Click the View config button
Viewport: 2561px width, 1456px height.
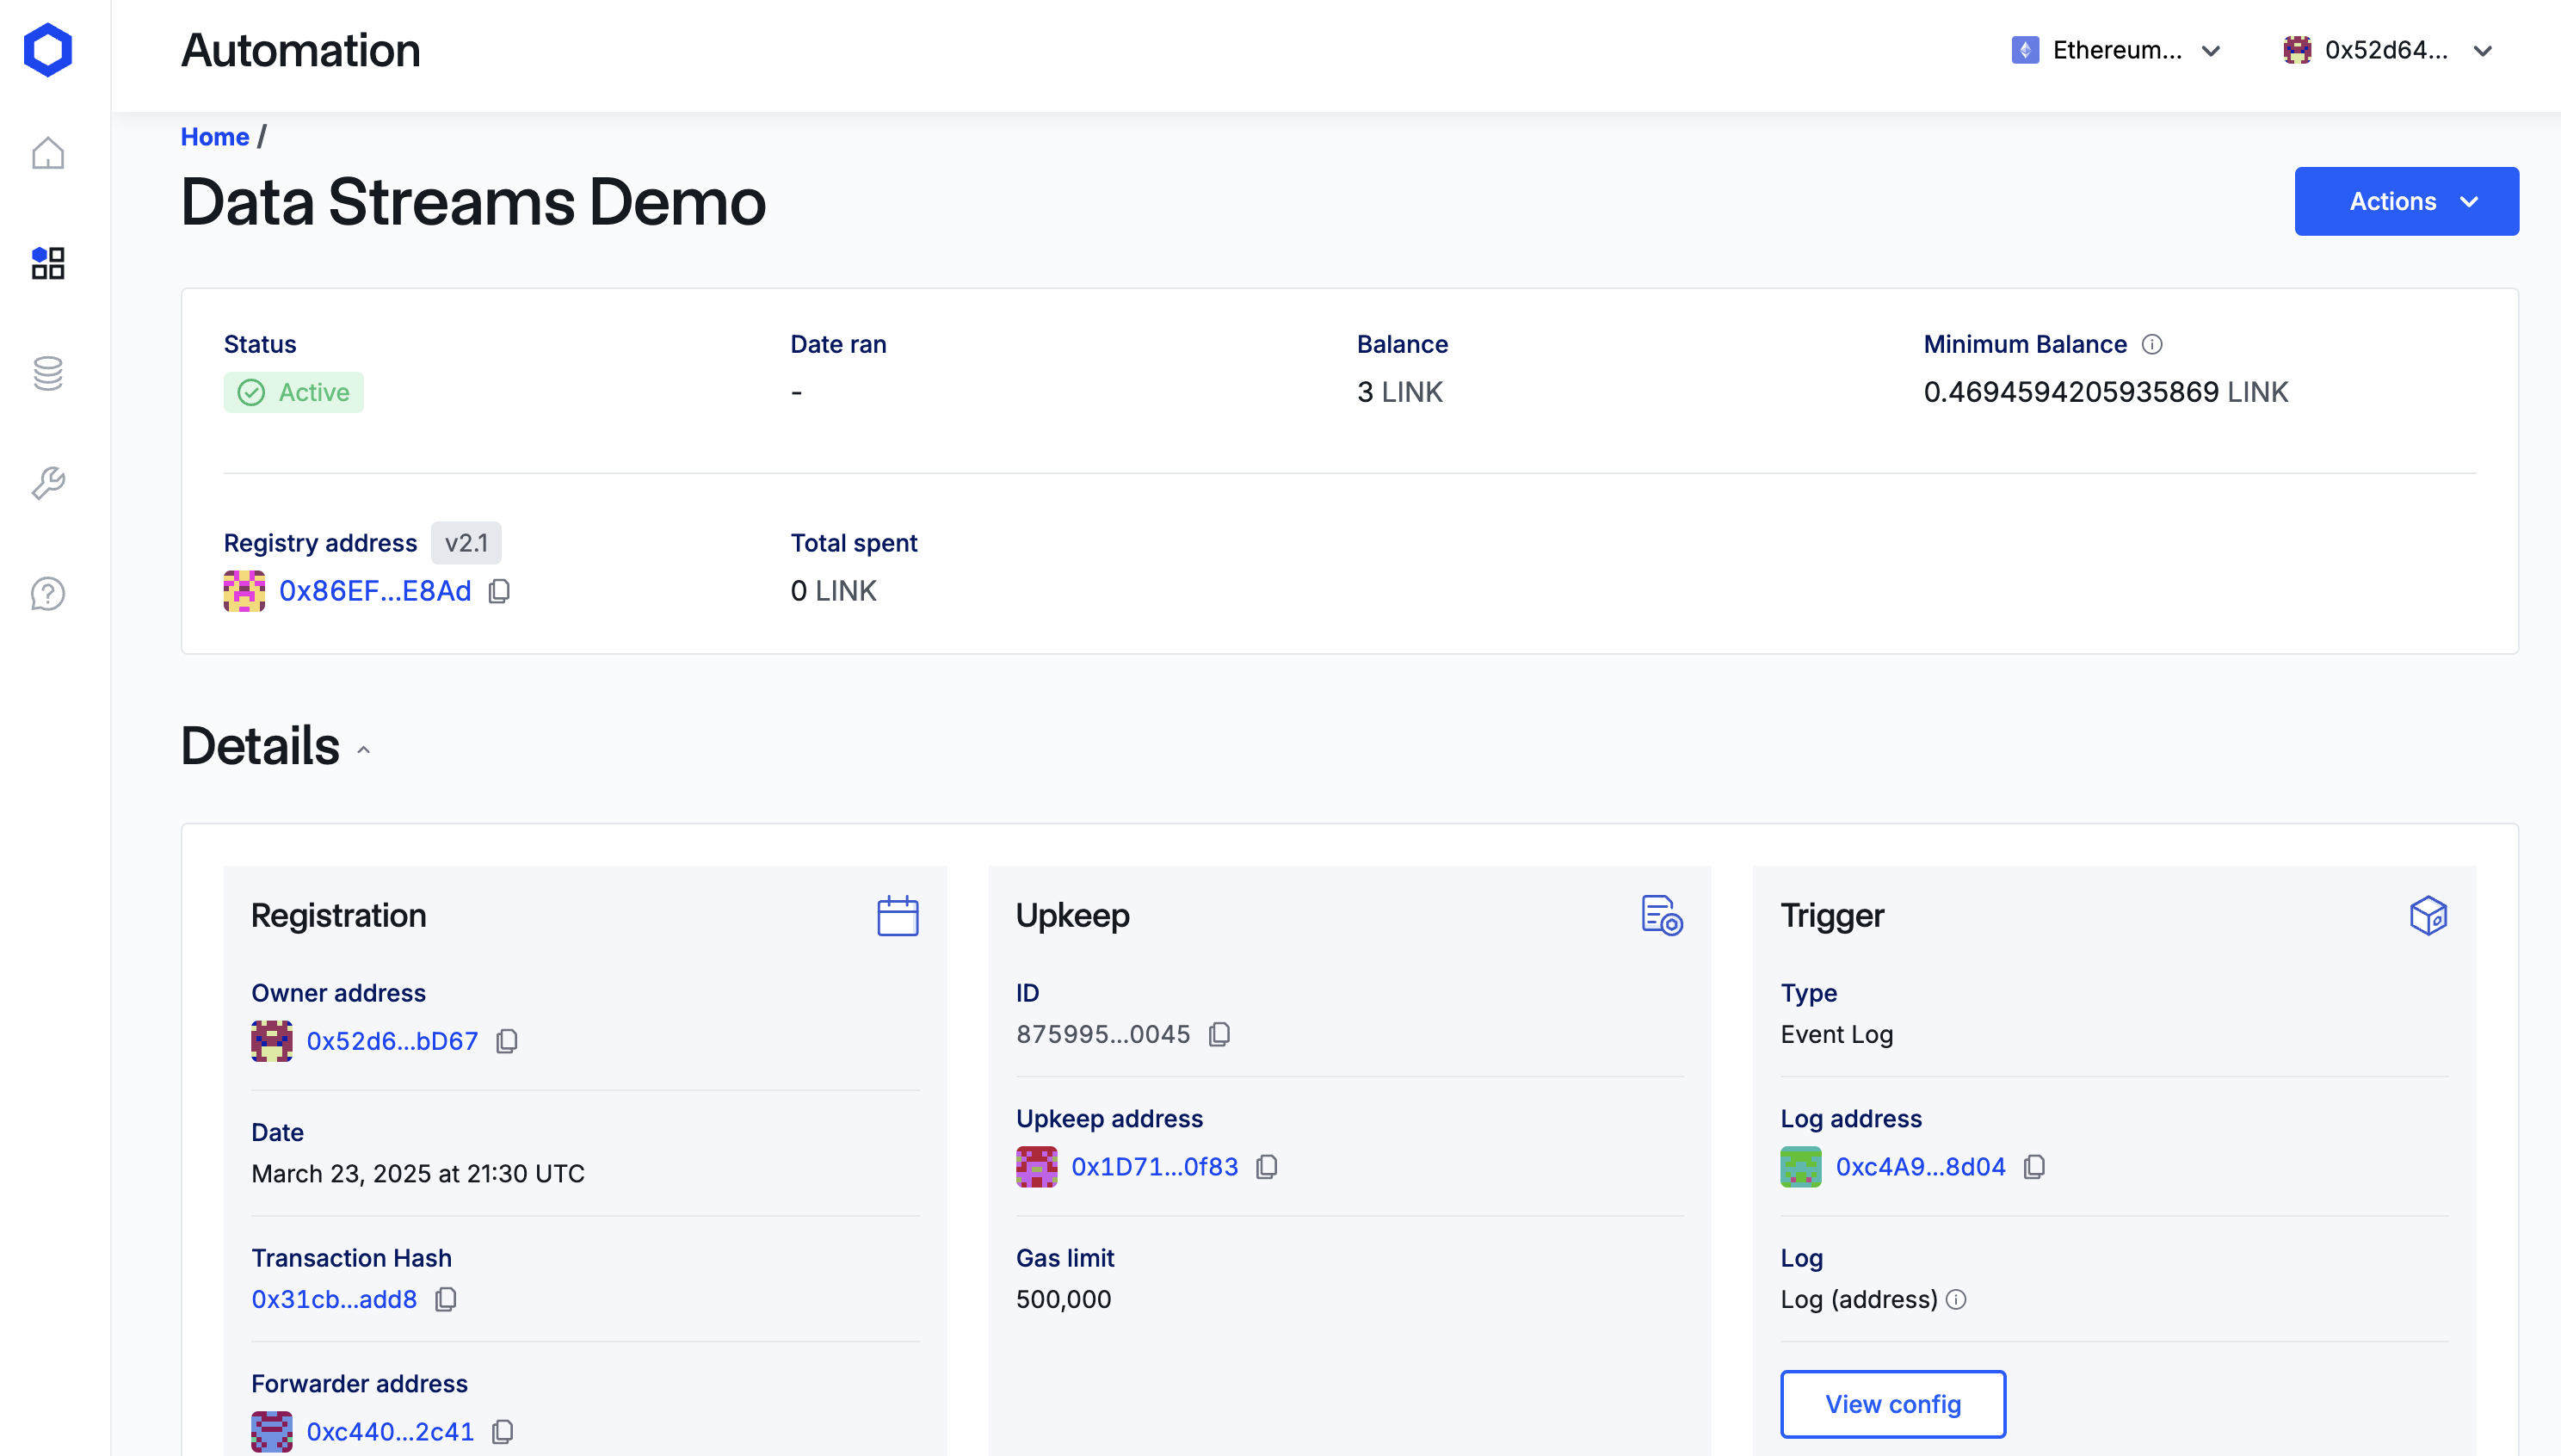[x=1892, y=1404]
